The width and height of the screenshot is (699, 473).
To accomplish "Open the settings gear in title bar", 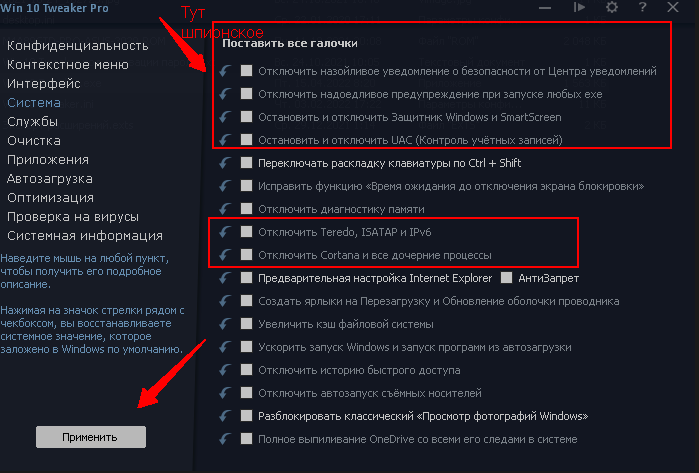I will tap(612, 7).
